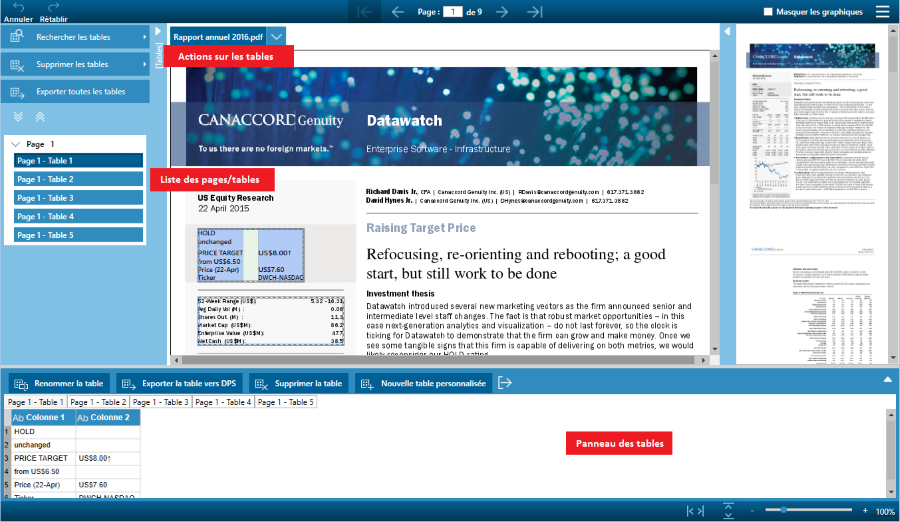Open the Rapport annuel 2016.pdf dropdown arrow
Viewport: 900px width, 522px height.
(277, 37)
